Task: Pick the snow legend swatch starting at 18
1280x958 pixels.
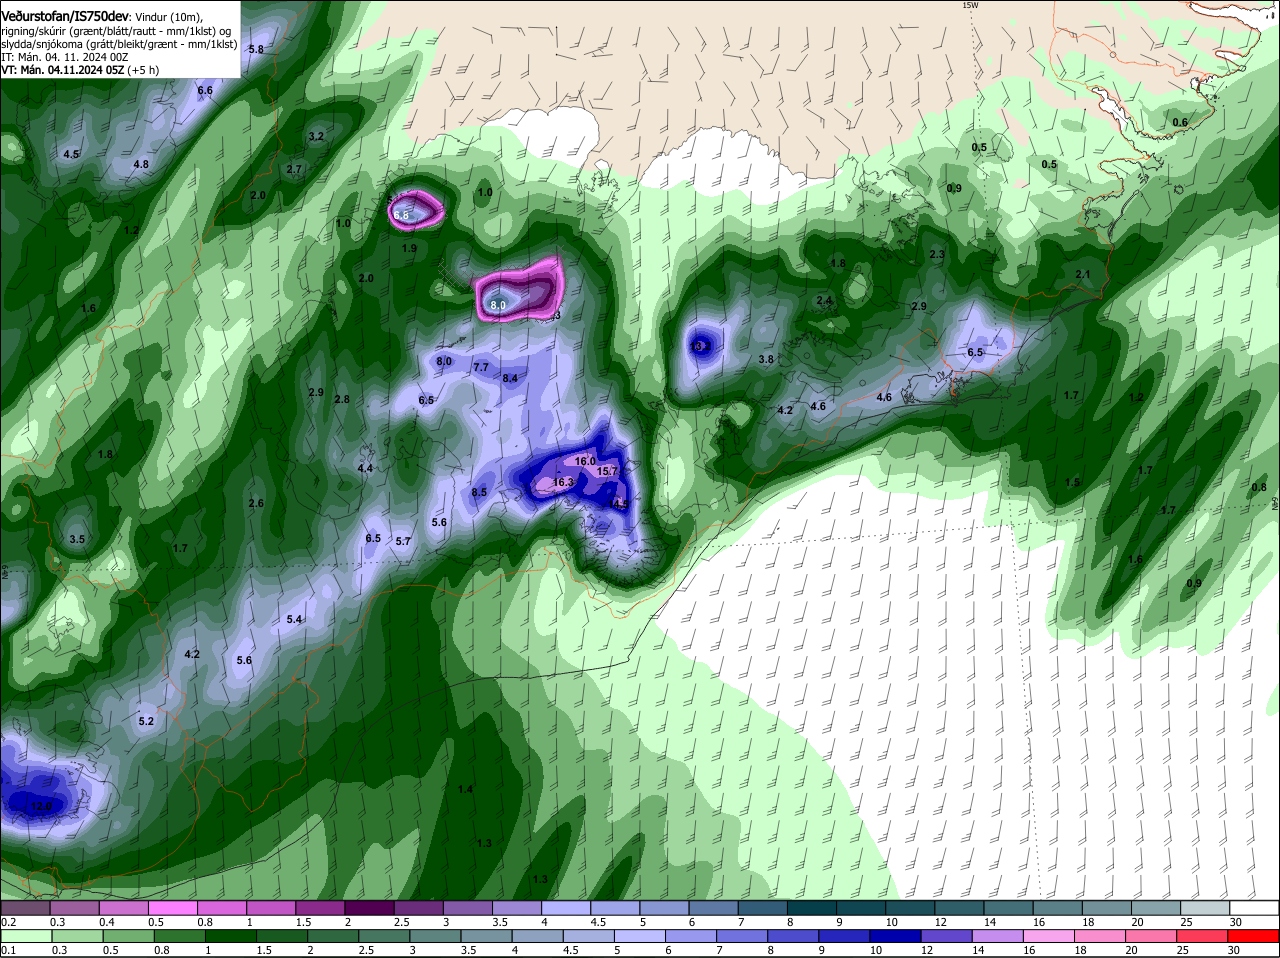Action: 1108,908
